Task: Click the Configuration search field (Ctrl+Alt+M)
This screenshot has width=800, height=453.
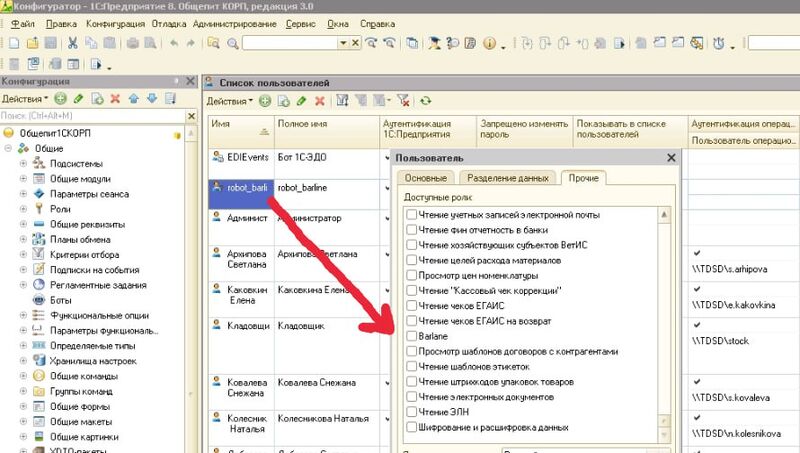Action: [x=92, y=116]
